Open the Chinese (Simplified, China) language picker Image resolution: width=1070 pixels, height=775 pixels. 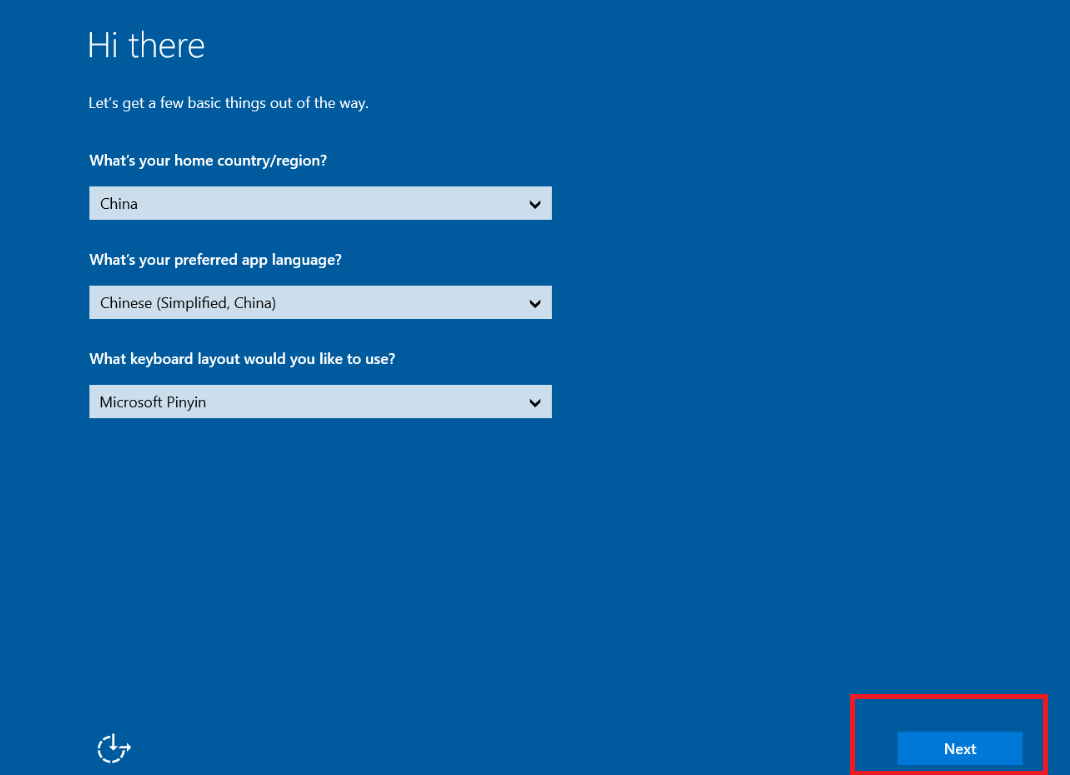pos(320,302)
